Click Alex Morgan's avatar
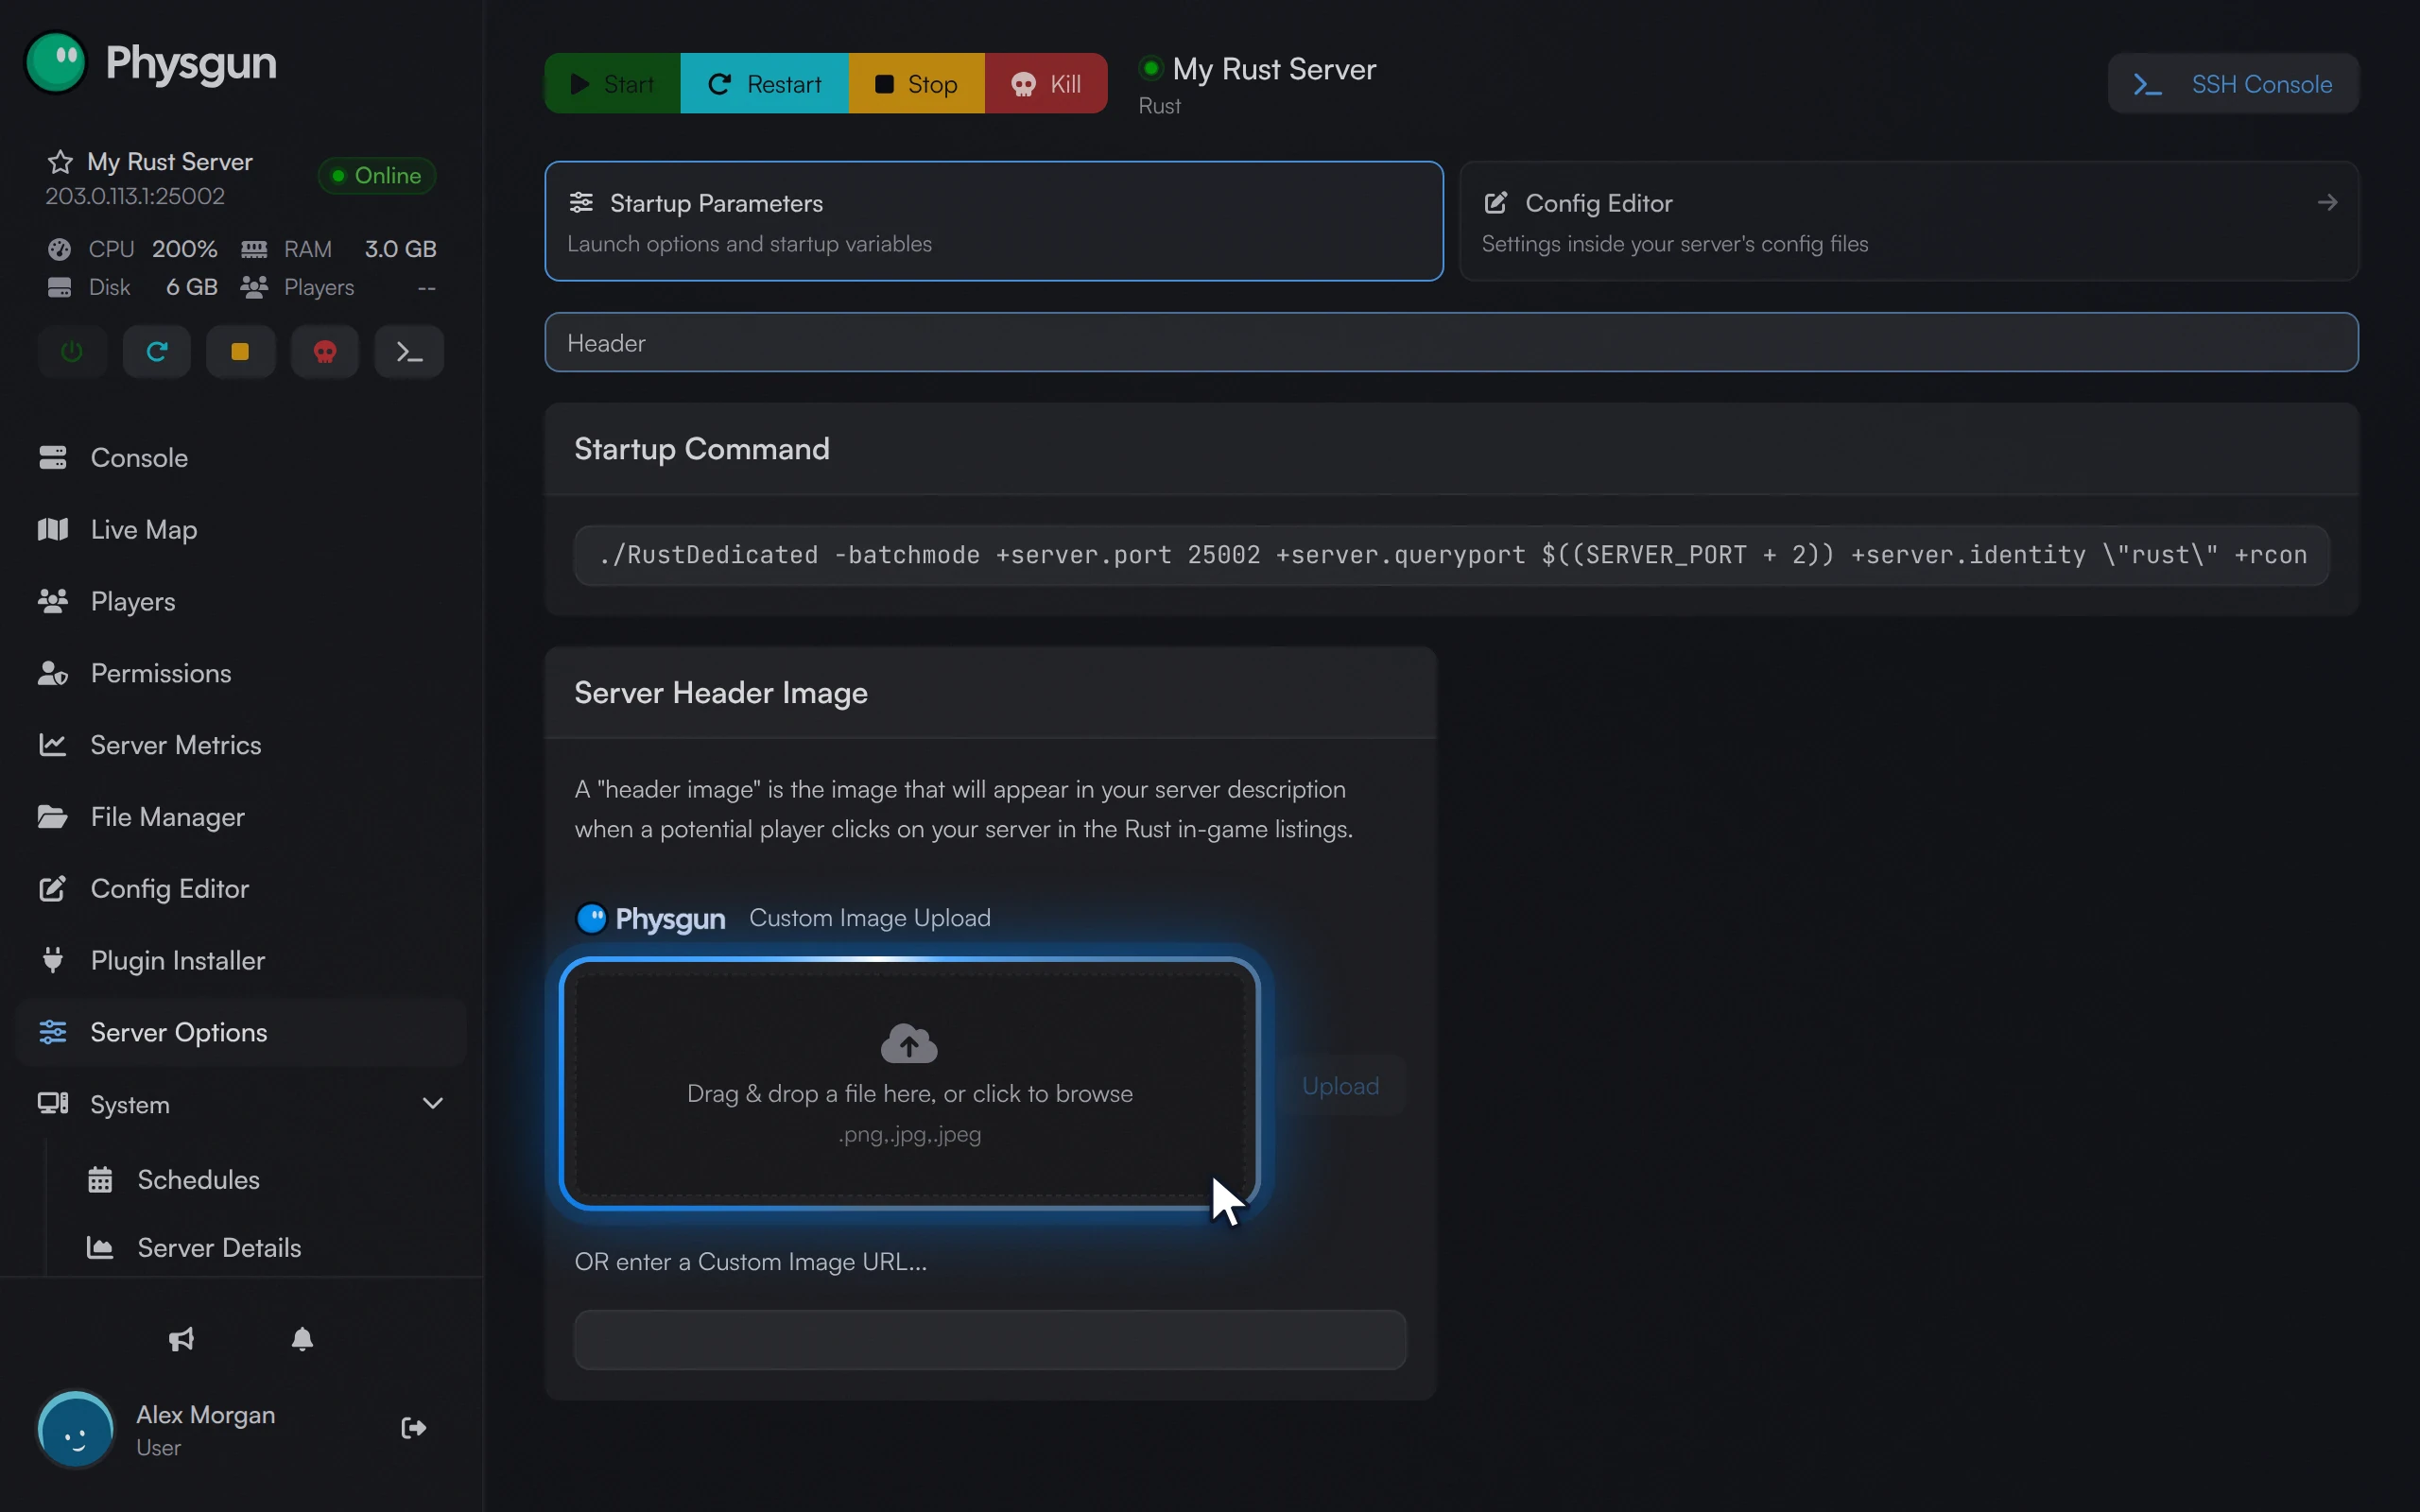 coord(76,1430)
